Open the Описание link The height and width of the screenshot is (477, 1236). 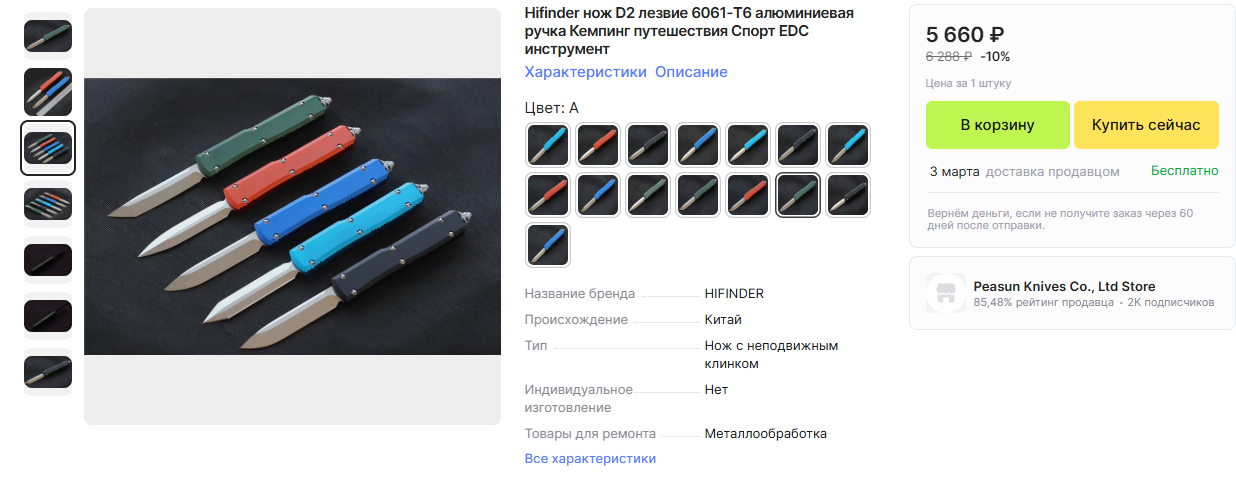(691, 72)
